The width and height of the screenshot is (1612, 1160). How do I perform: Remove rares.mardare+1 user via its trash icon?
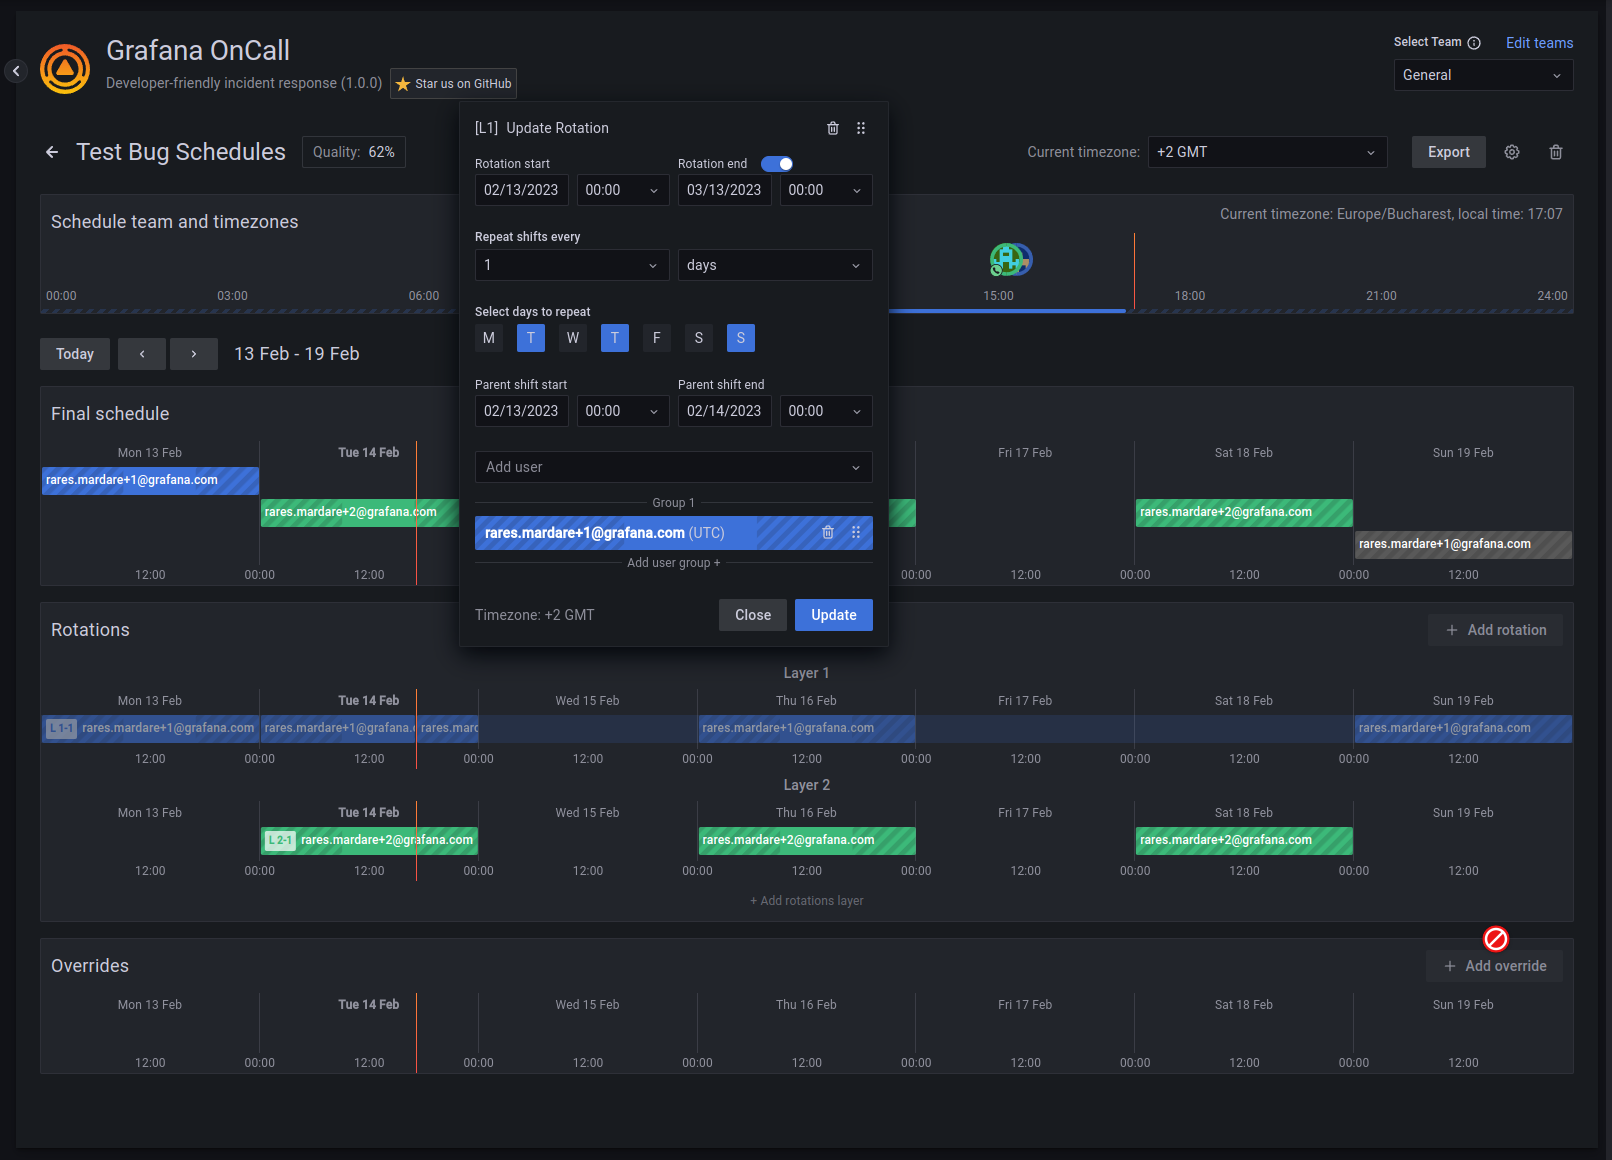827,532
